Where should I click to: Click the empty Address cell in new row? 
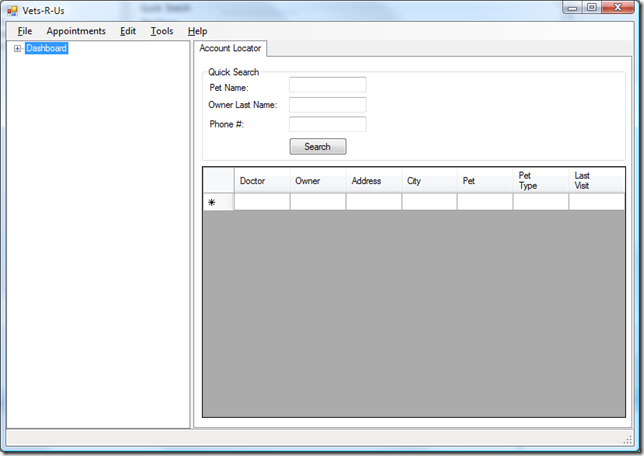[x=374, y=202]
